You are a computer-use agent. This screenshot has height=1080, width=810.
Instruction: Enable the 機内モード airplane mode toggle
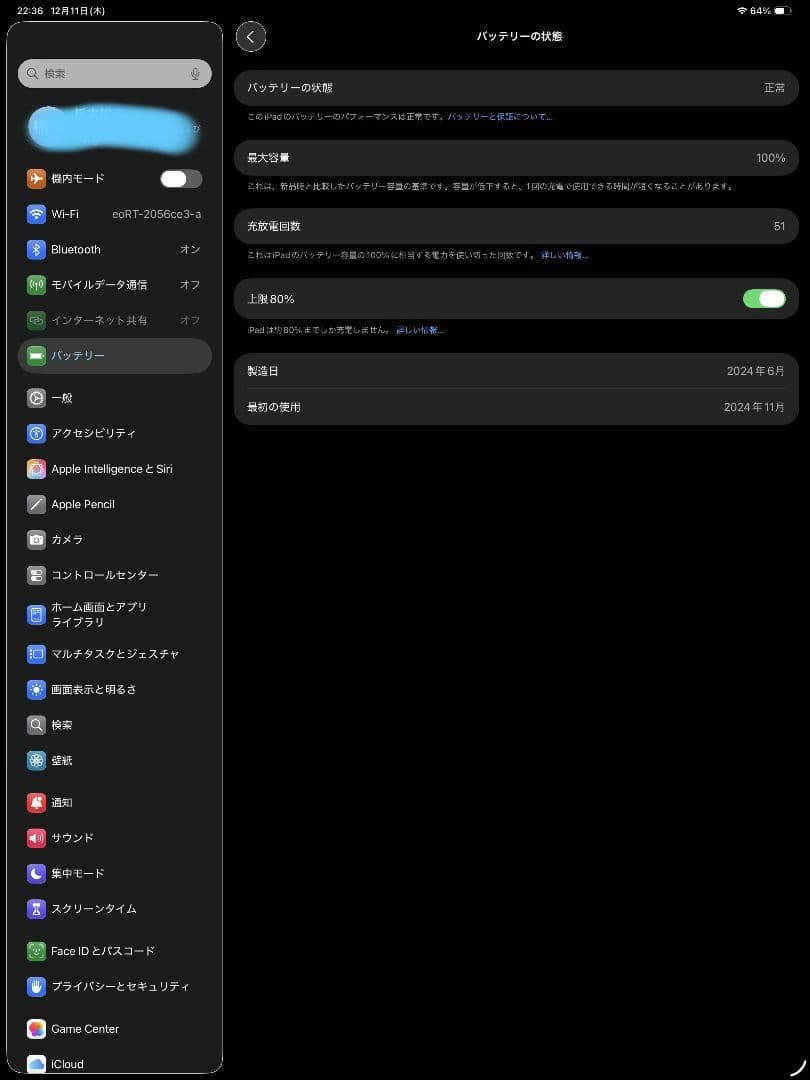tap(180, 178)
